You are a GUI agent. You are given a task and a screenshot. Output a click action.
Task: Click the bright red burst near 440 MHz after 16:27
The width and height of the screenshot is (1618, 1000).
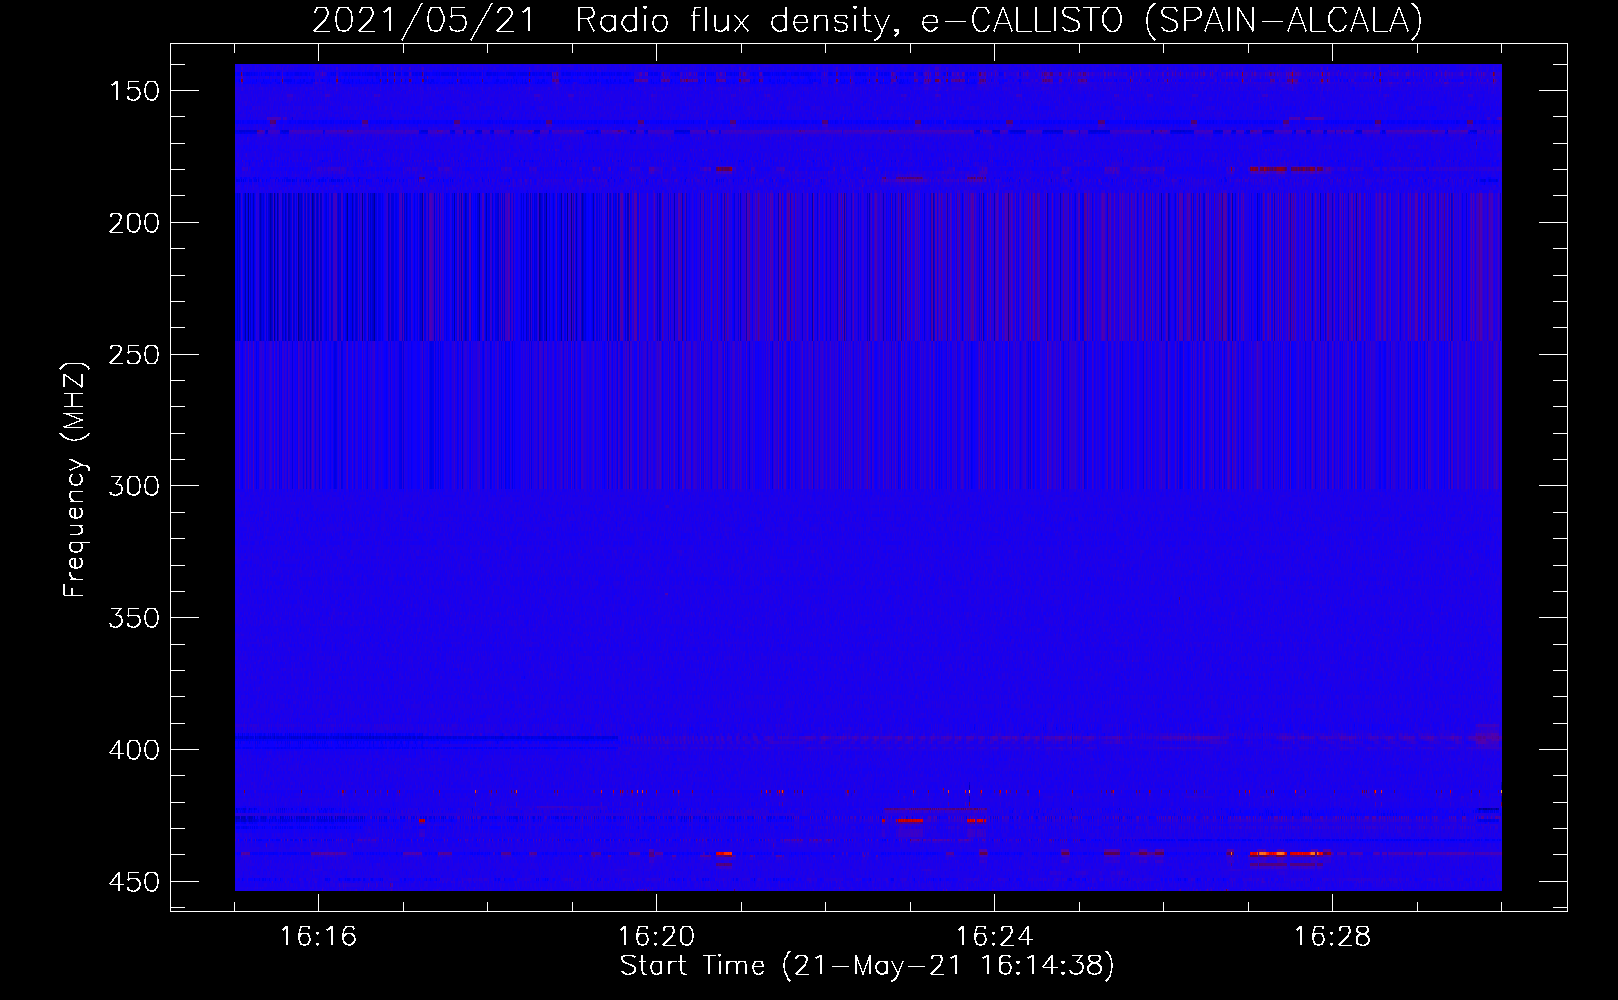(1288, 853)
